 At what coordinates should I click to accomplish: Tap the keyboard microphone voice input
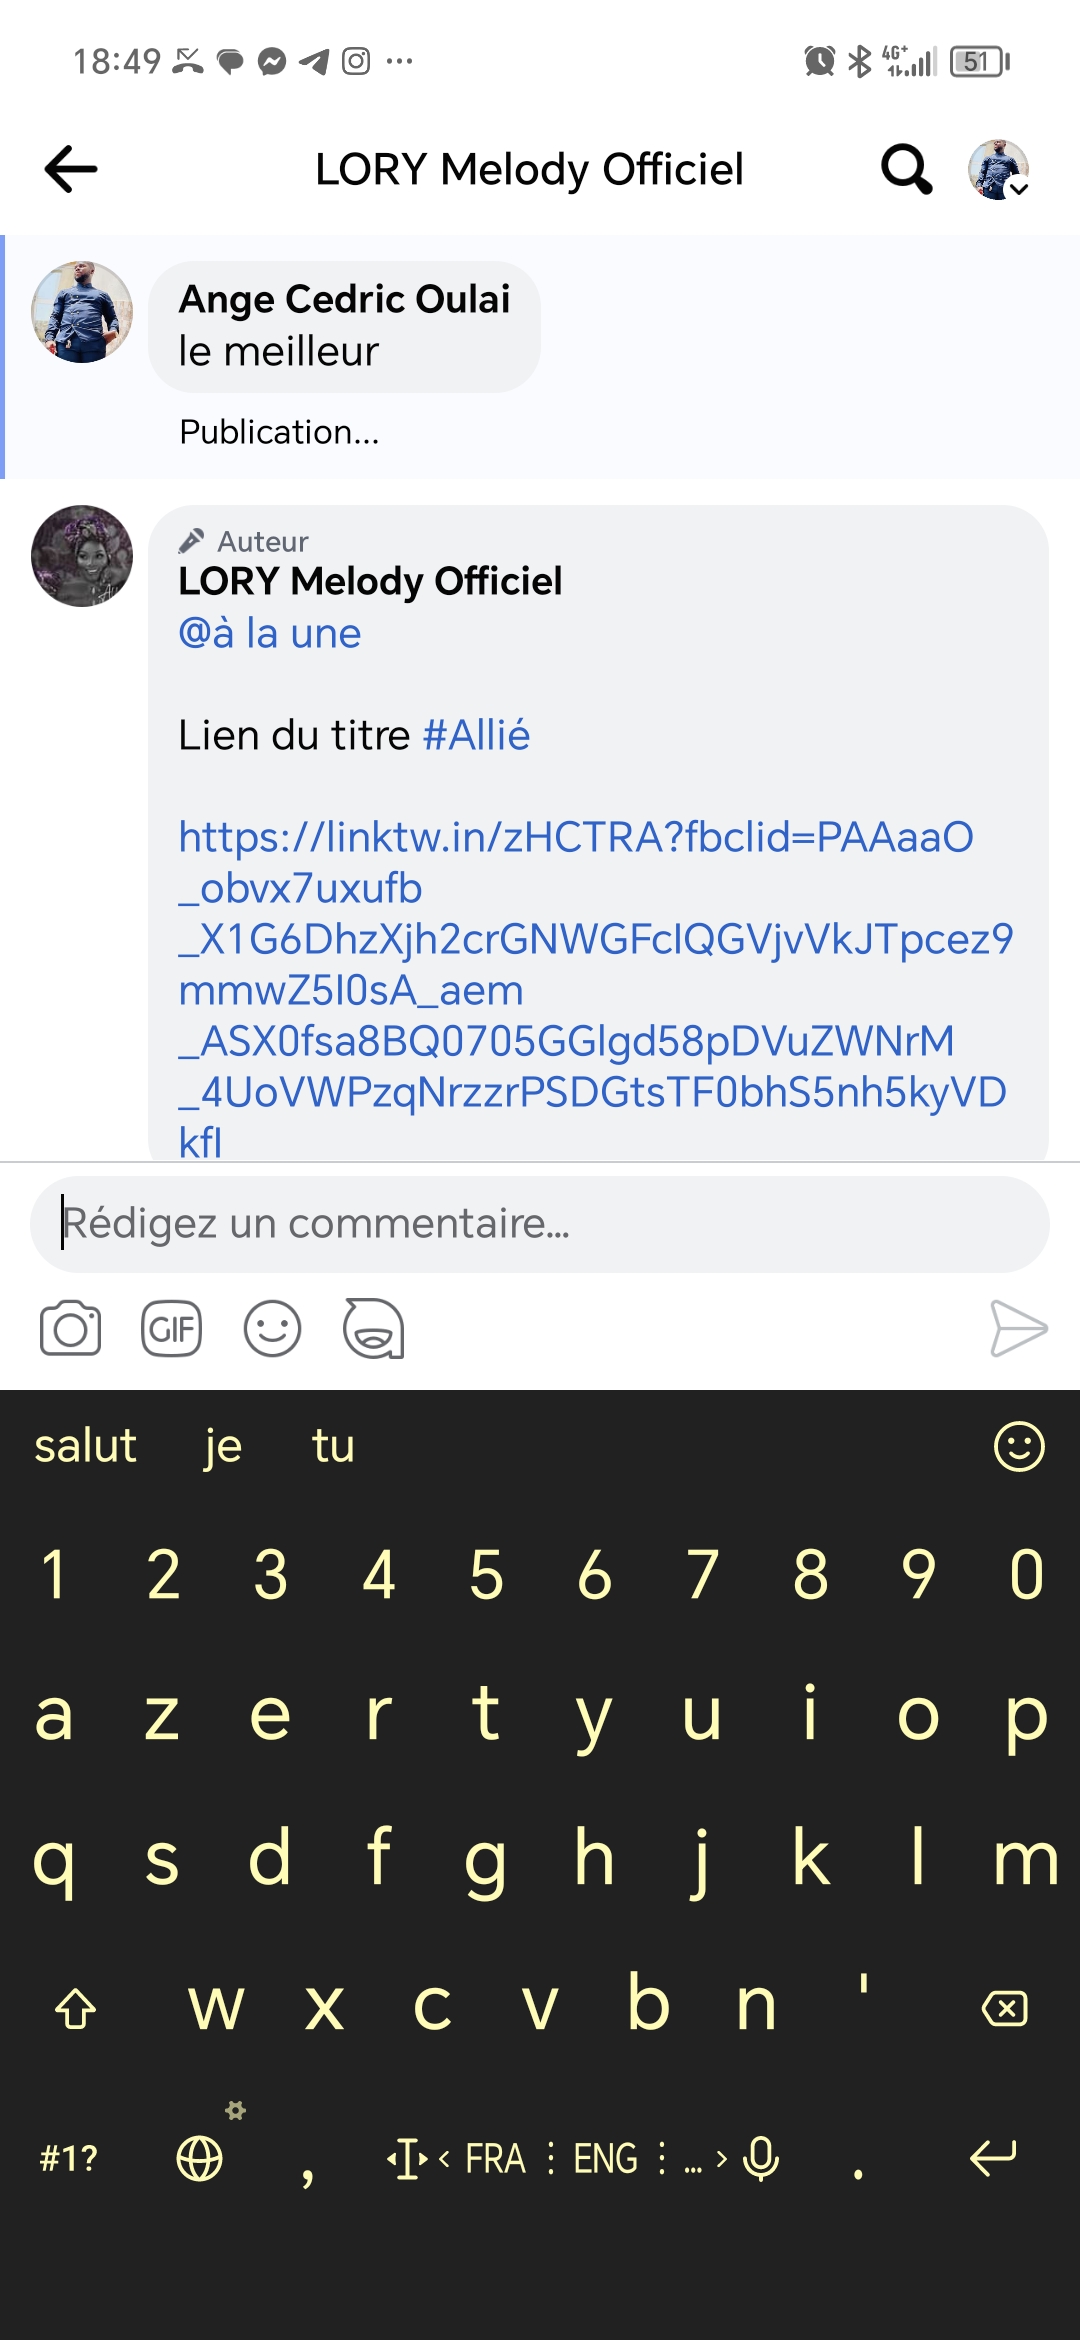(762, 2158)
